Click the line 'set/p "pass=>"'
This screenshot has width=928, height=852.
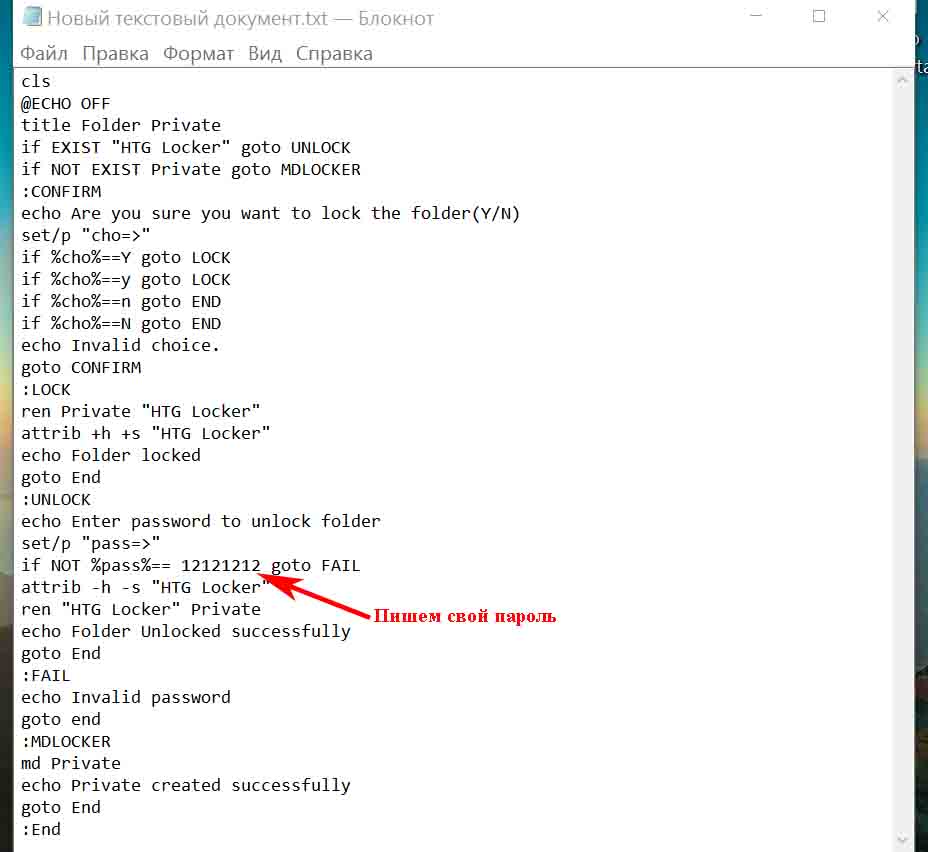click(x=91, y=544)
